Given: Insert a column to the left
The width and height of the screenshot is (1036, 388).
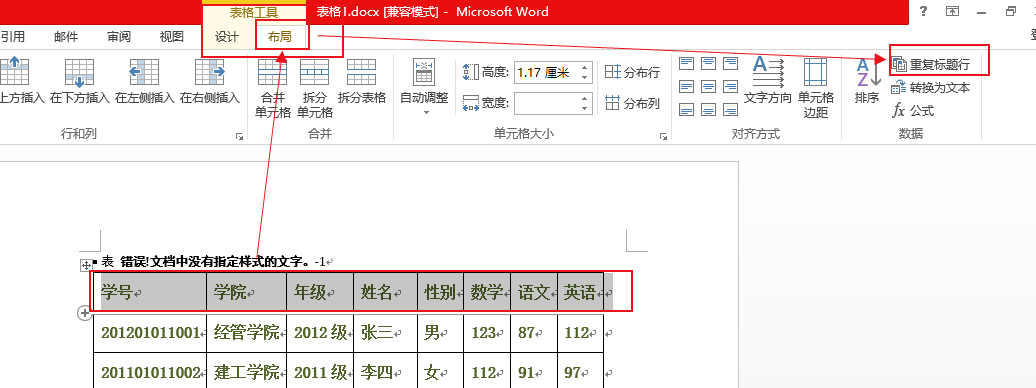Looking at the screenshot, I should [x=145, y=81].
